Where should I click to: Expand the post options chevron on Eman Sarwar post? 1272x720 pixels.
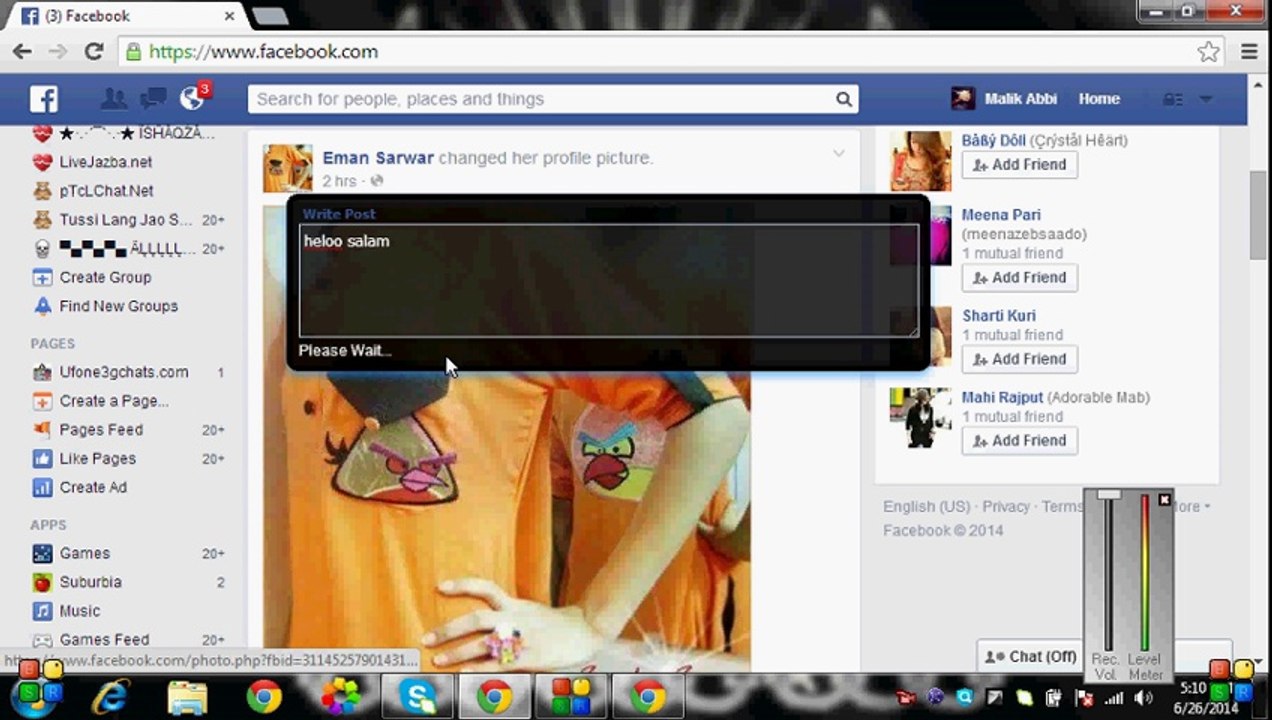coord(839,153)
